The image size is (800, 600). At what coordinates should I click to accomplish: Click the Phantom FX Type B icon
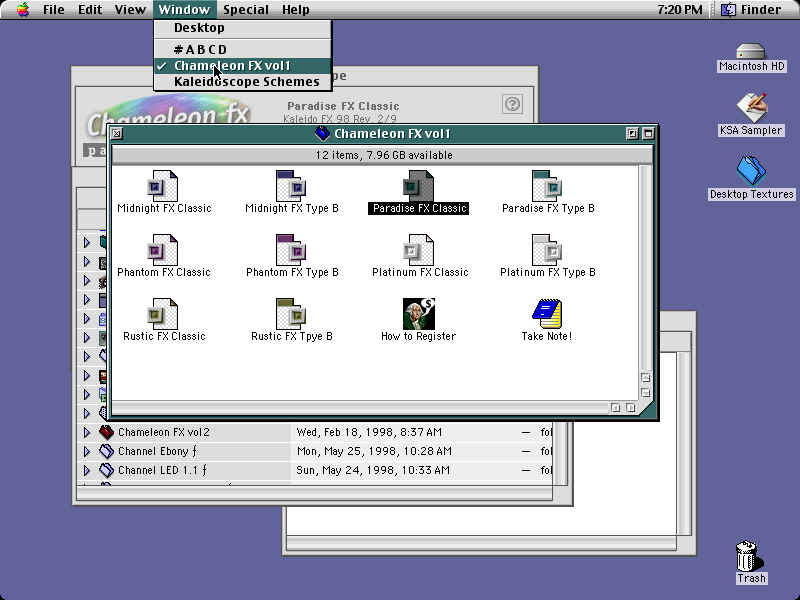click(291, 250)
